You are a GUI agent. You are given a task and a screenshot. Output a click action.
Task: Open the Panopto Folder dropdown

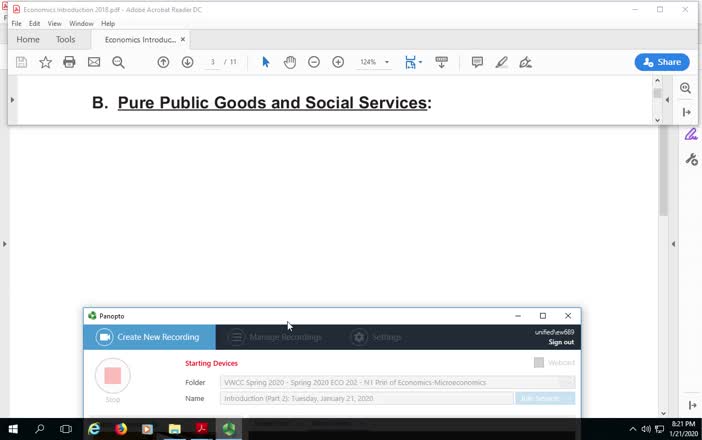566,382
